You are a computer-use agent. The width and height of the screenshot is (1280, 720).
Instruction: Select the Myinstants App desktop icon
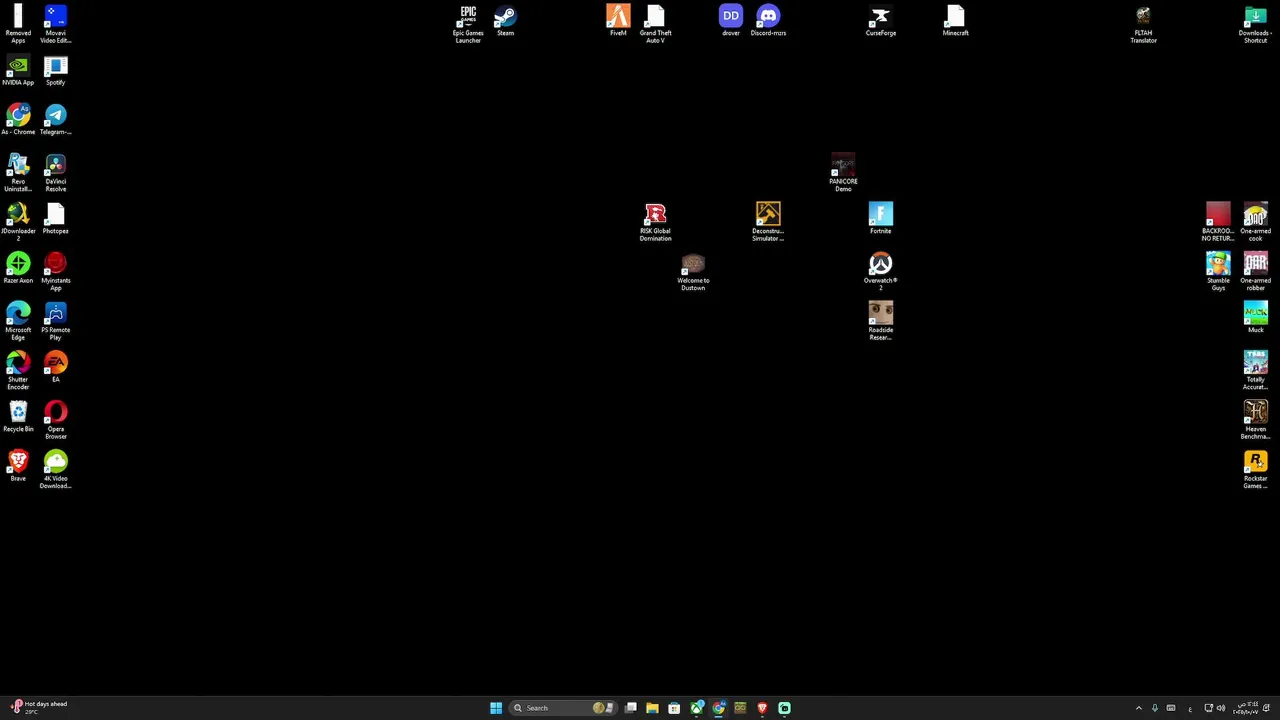click(55, 271)
